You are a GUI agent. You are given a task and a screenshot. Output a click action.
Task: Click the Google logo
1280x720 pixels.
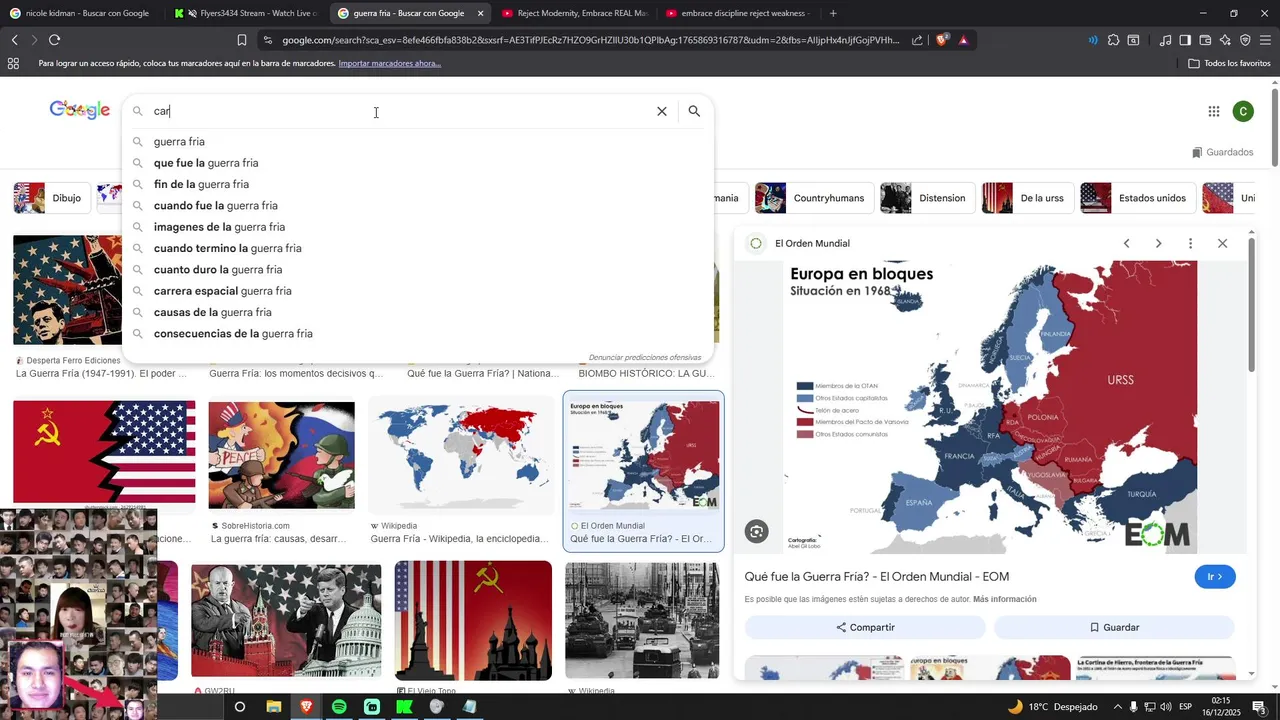pos(79,110)
